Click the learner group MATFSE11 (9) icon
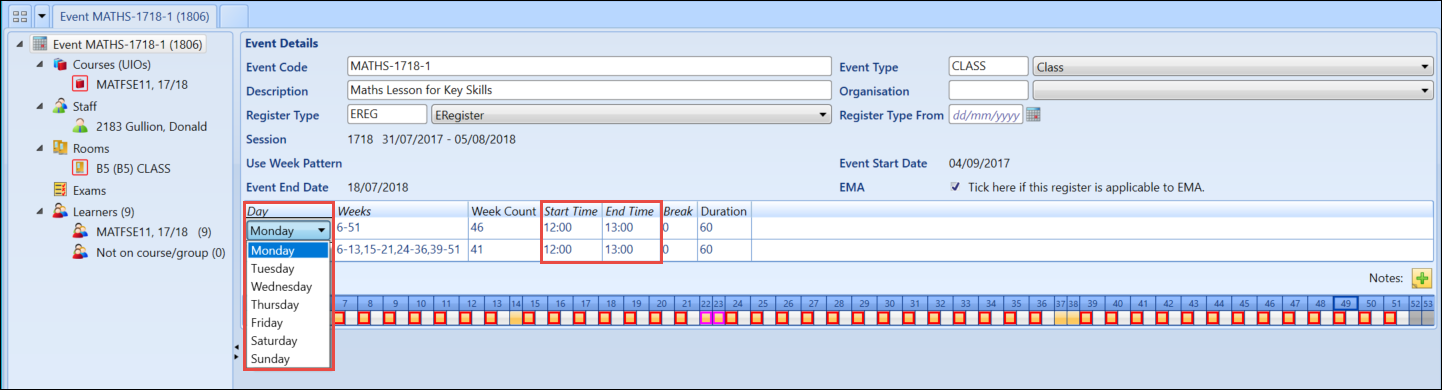The width and height of the screenshot is (1442, 390). (80, 231)
